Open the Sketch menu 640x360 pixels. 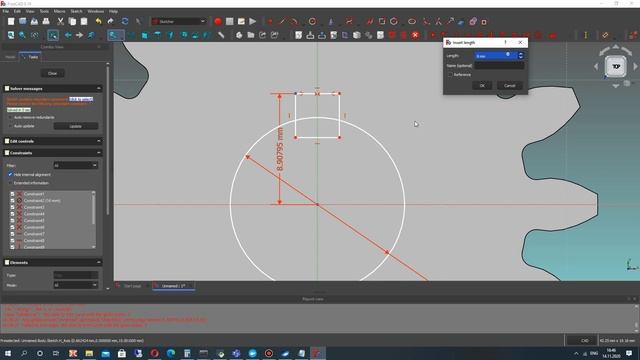click(x=76, y=11)
